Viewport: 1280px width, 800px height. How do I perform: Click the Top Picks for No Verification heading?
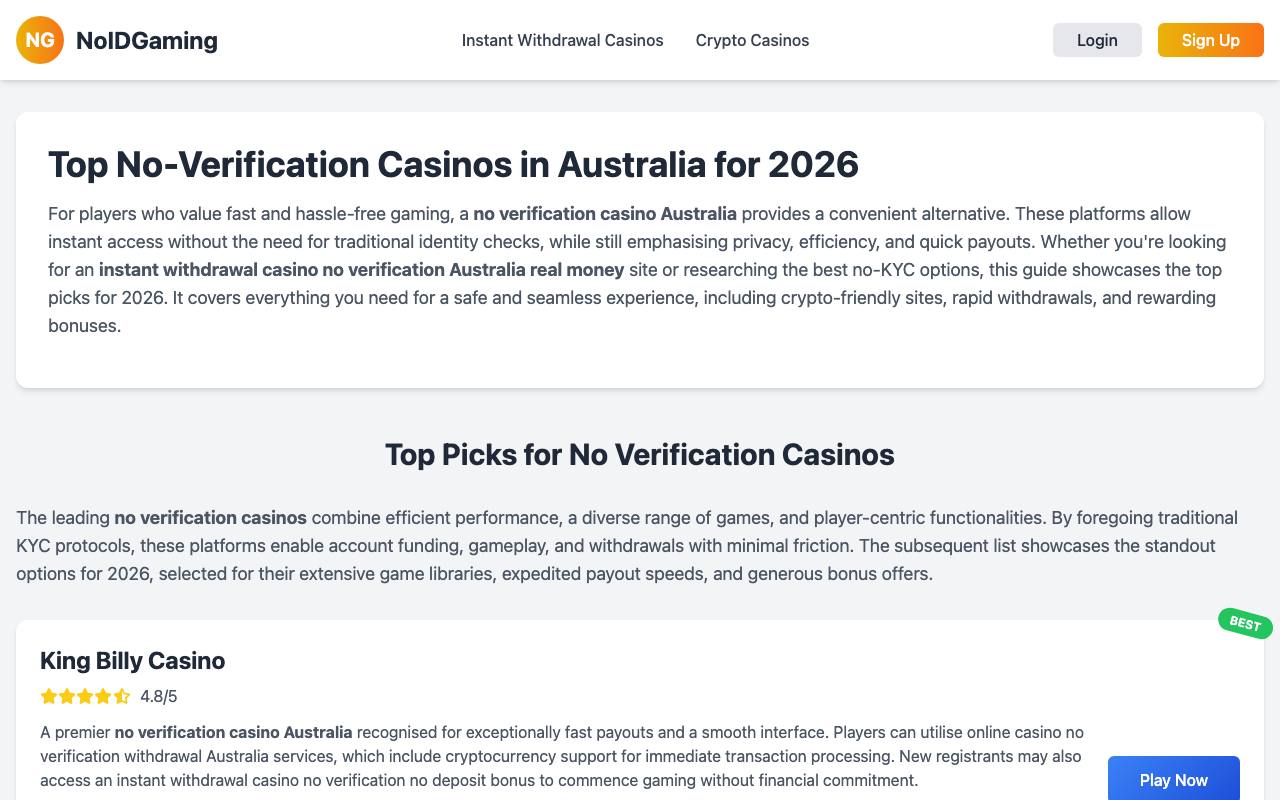(640, 454)
